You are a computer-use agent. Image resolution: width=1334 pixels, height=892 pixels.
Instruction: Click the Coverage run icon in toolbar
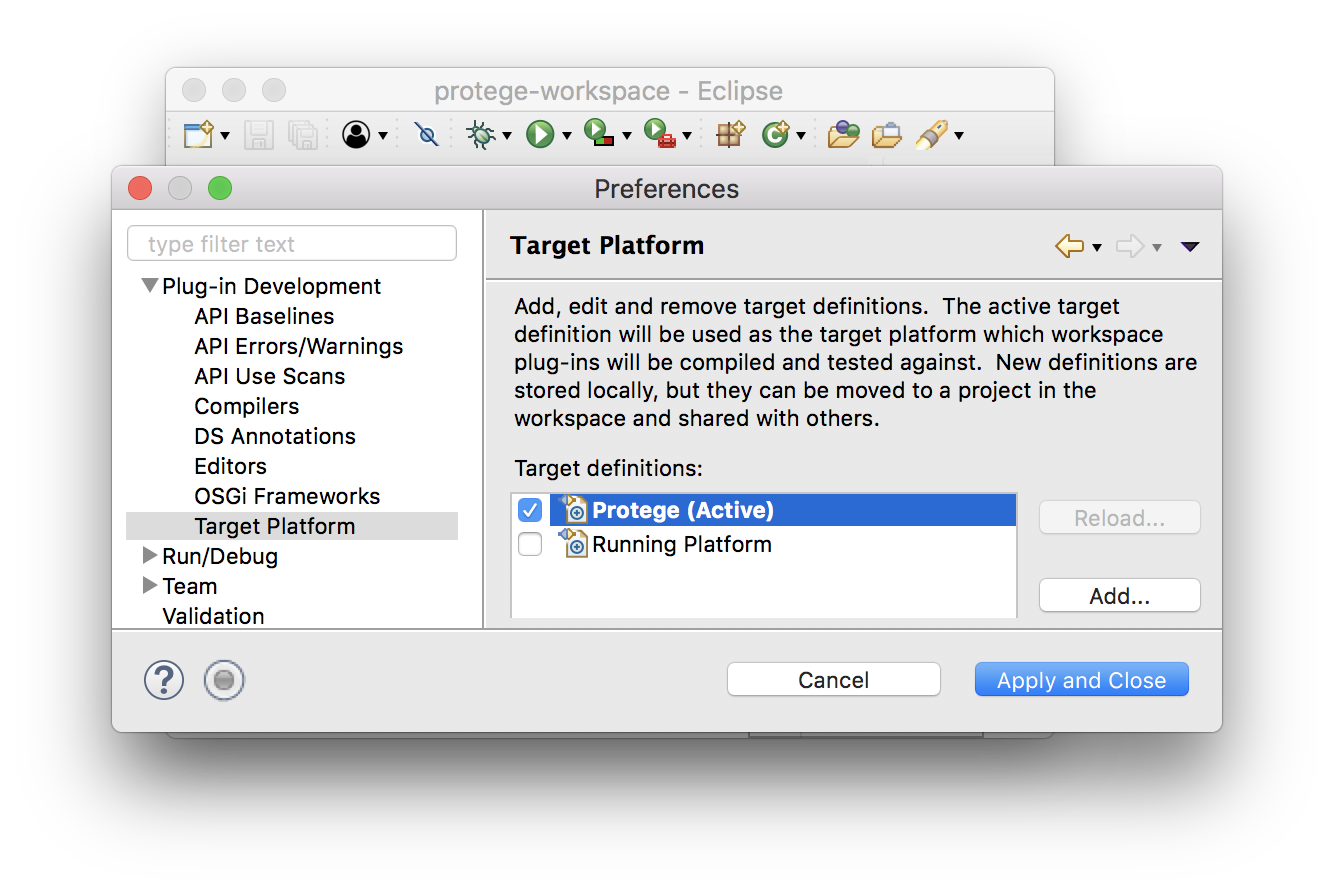pyautogui.click(x=599, y=134)
